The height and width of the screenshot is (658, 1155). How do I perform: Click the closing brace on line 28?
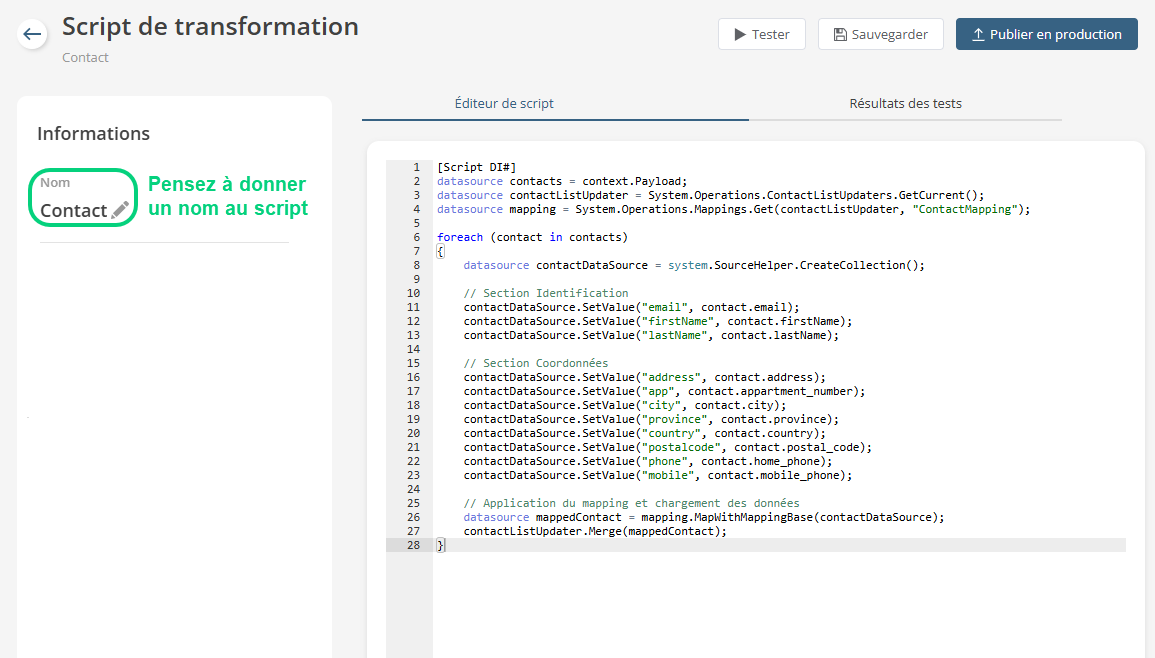tap(440, 545)
